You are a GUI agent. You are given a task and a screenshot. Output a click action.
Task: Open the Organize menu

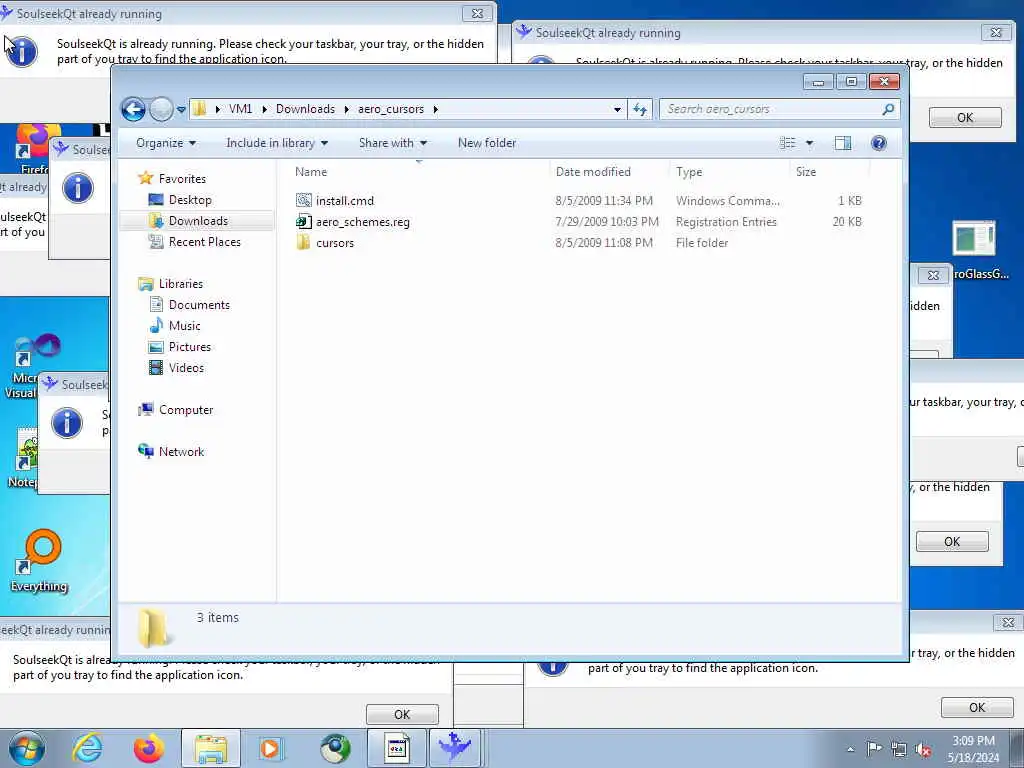(166, 143)
